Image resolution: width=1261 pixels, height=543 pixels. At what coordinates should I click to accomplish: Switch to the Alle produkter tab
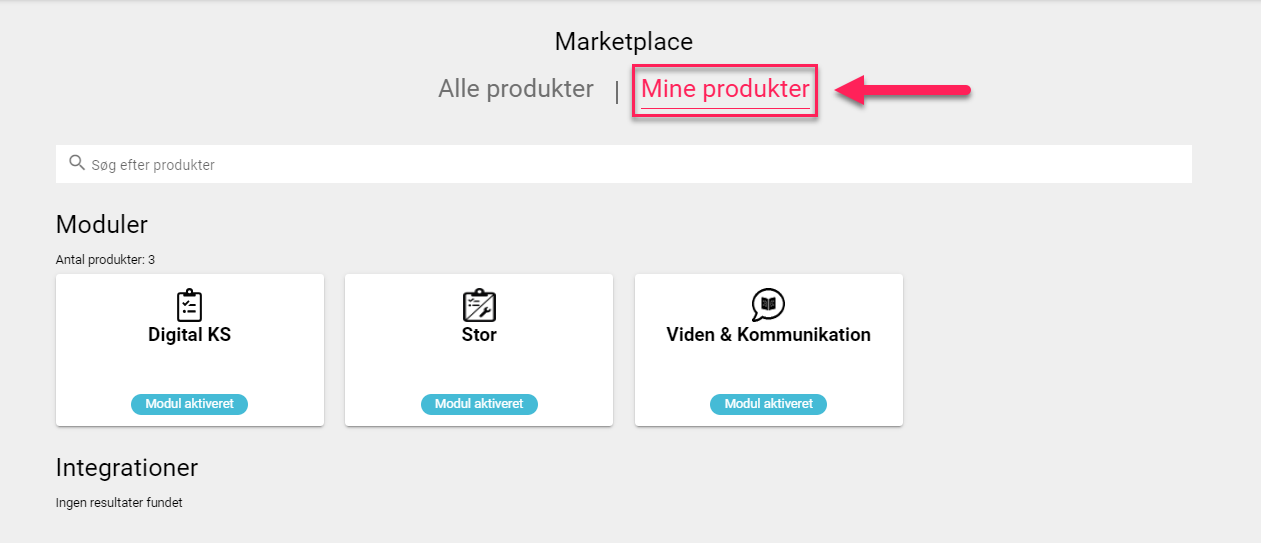516,89
